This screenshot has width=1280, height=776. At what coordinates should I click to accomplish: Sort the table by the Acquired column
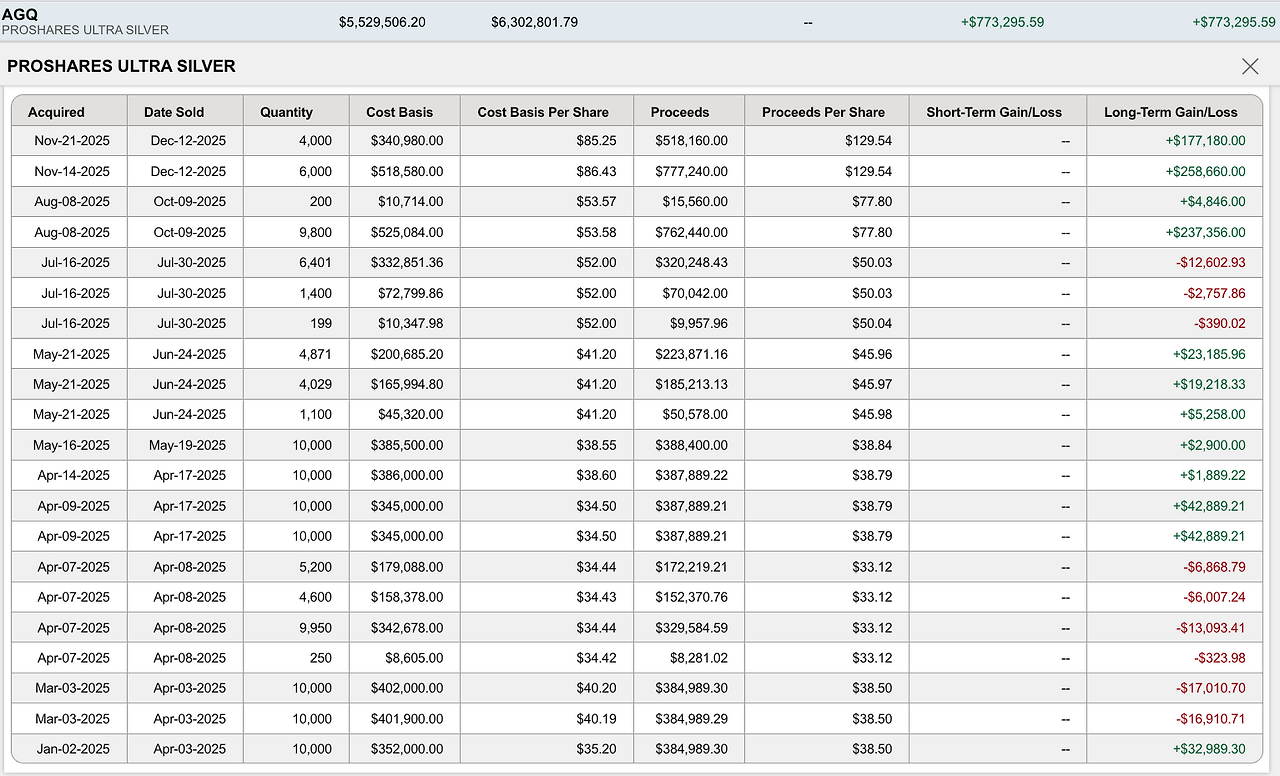58,111
